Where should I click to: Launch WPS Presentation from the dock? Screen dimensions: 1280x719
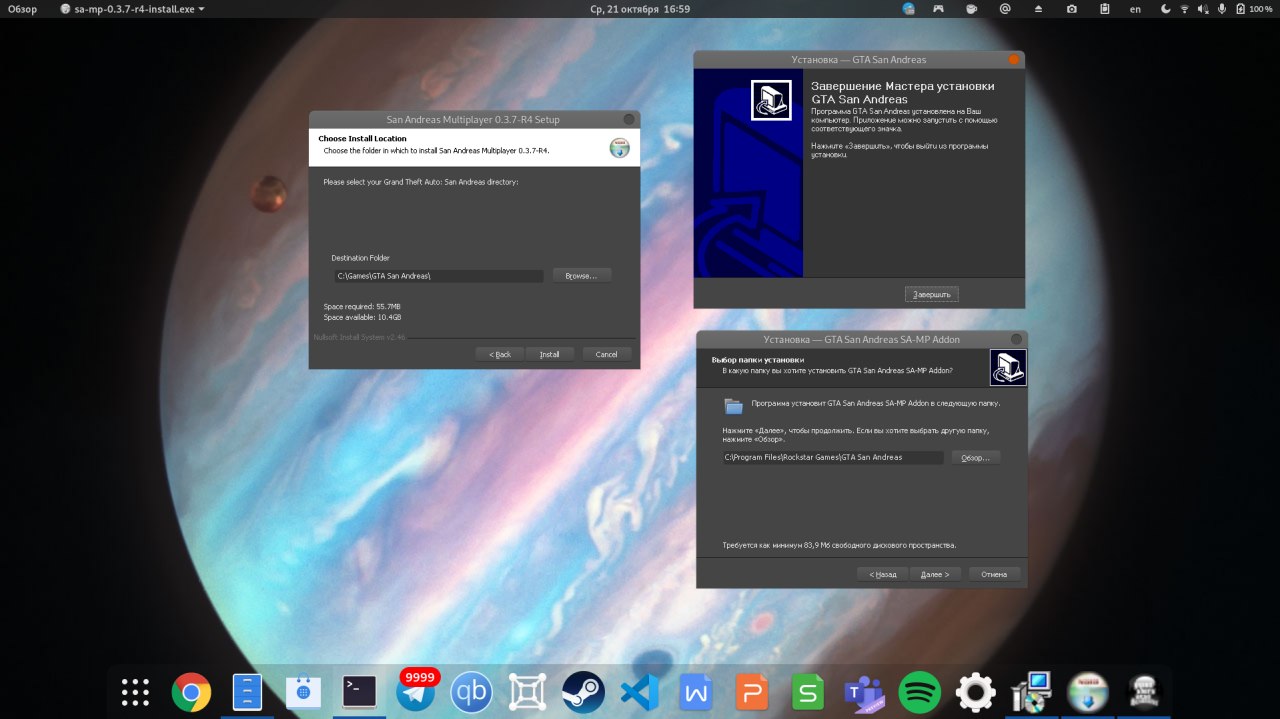751,692
